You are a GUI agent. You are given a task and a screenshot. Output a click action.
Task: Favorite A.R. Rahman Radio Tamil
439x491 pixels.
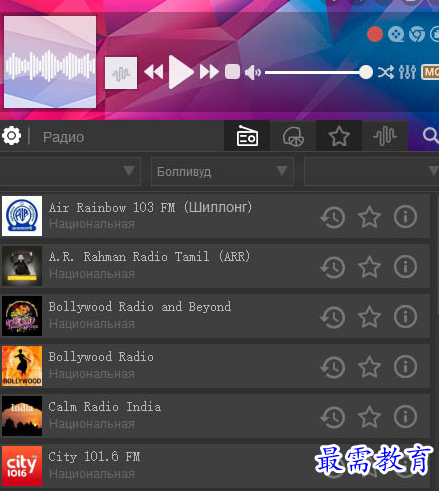pos(369,267)
